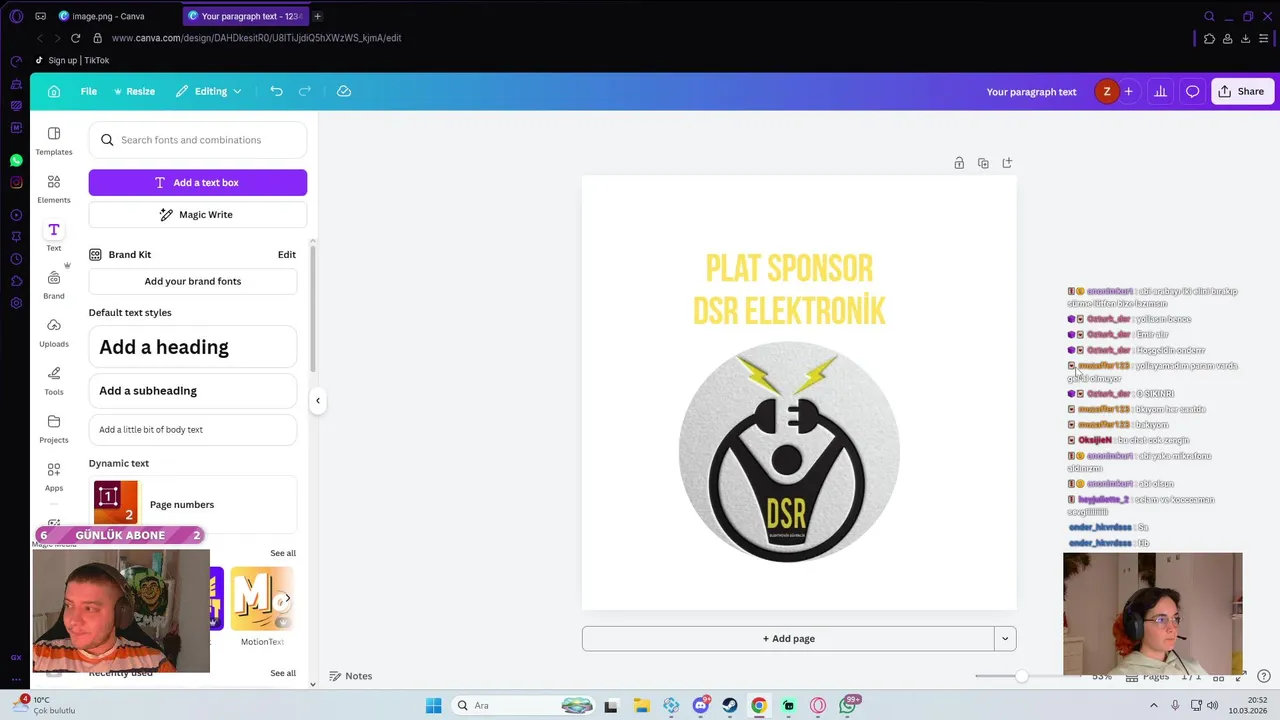Image resolution: width=1280 pixels, height=720 pixels.
Task: Open the Notes panel
Action: click(x=351, y=676)
